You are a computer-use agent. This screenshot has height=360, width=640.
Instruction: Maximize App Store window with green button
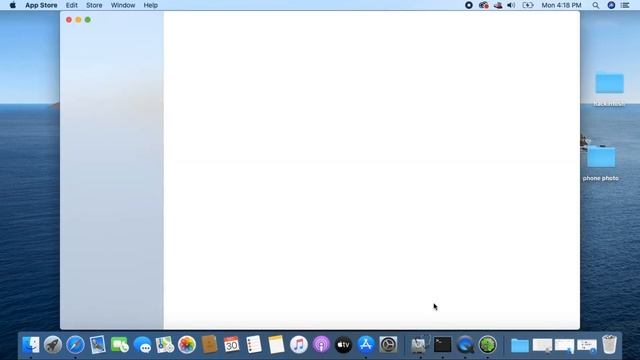88,20
